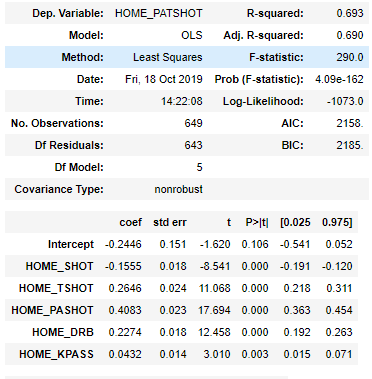
Task: Click the Intercept t value -1.620
Action: [215, 244]
